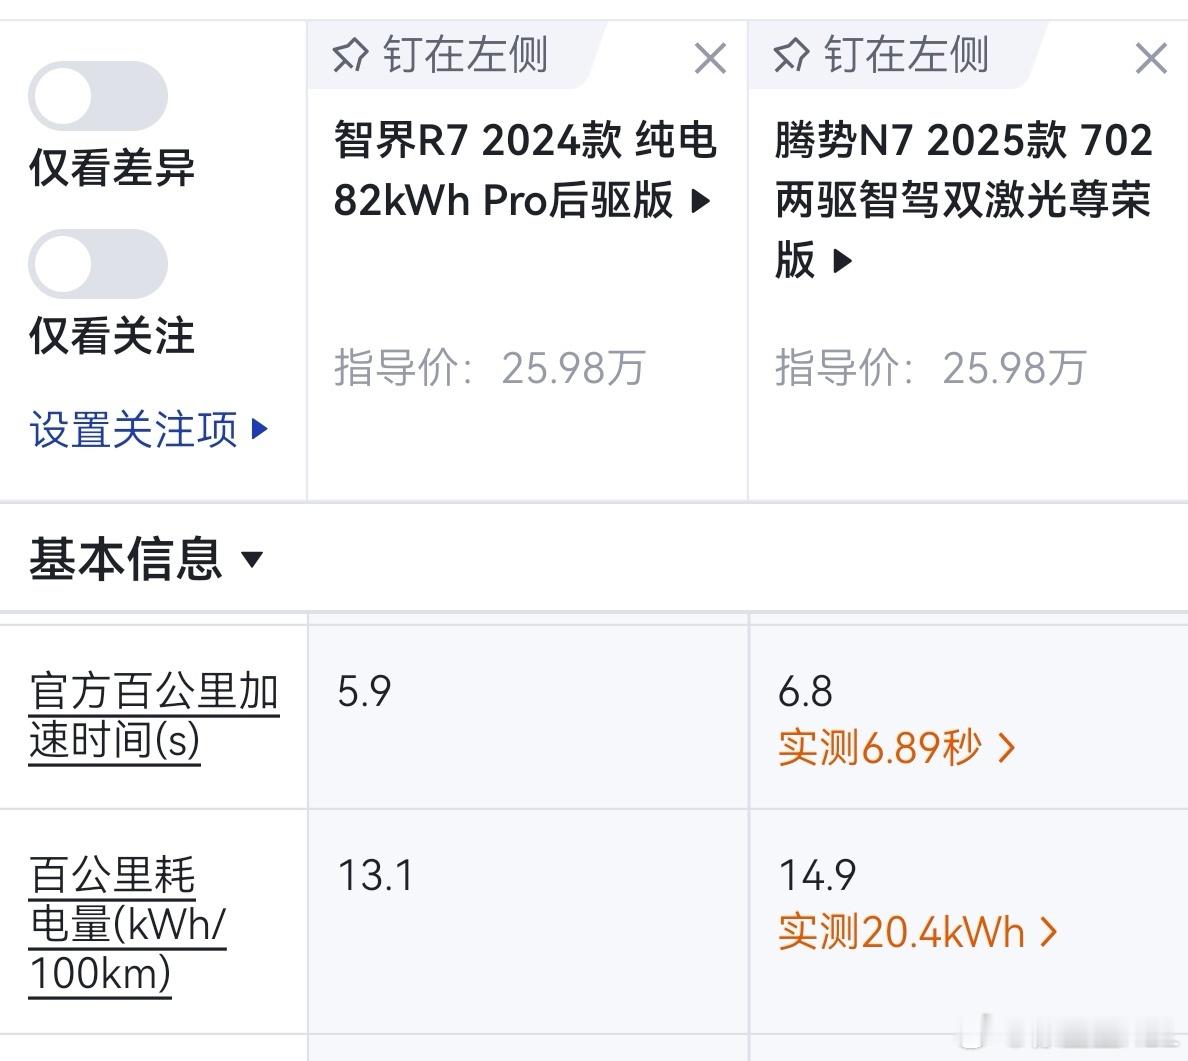Click arrow beside 实测20.4kWh

(1049, 932)
